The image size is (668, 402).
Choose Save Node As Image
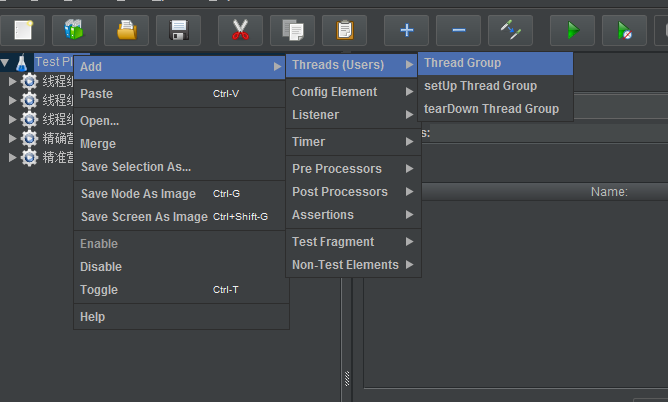(181, 194)
